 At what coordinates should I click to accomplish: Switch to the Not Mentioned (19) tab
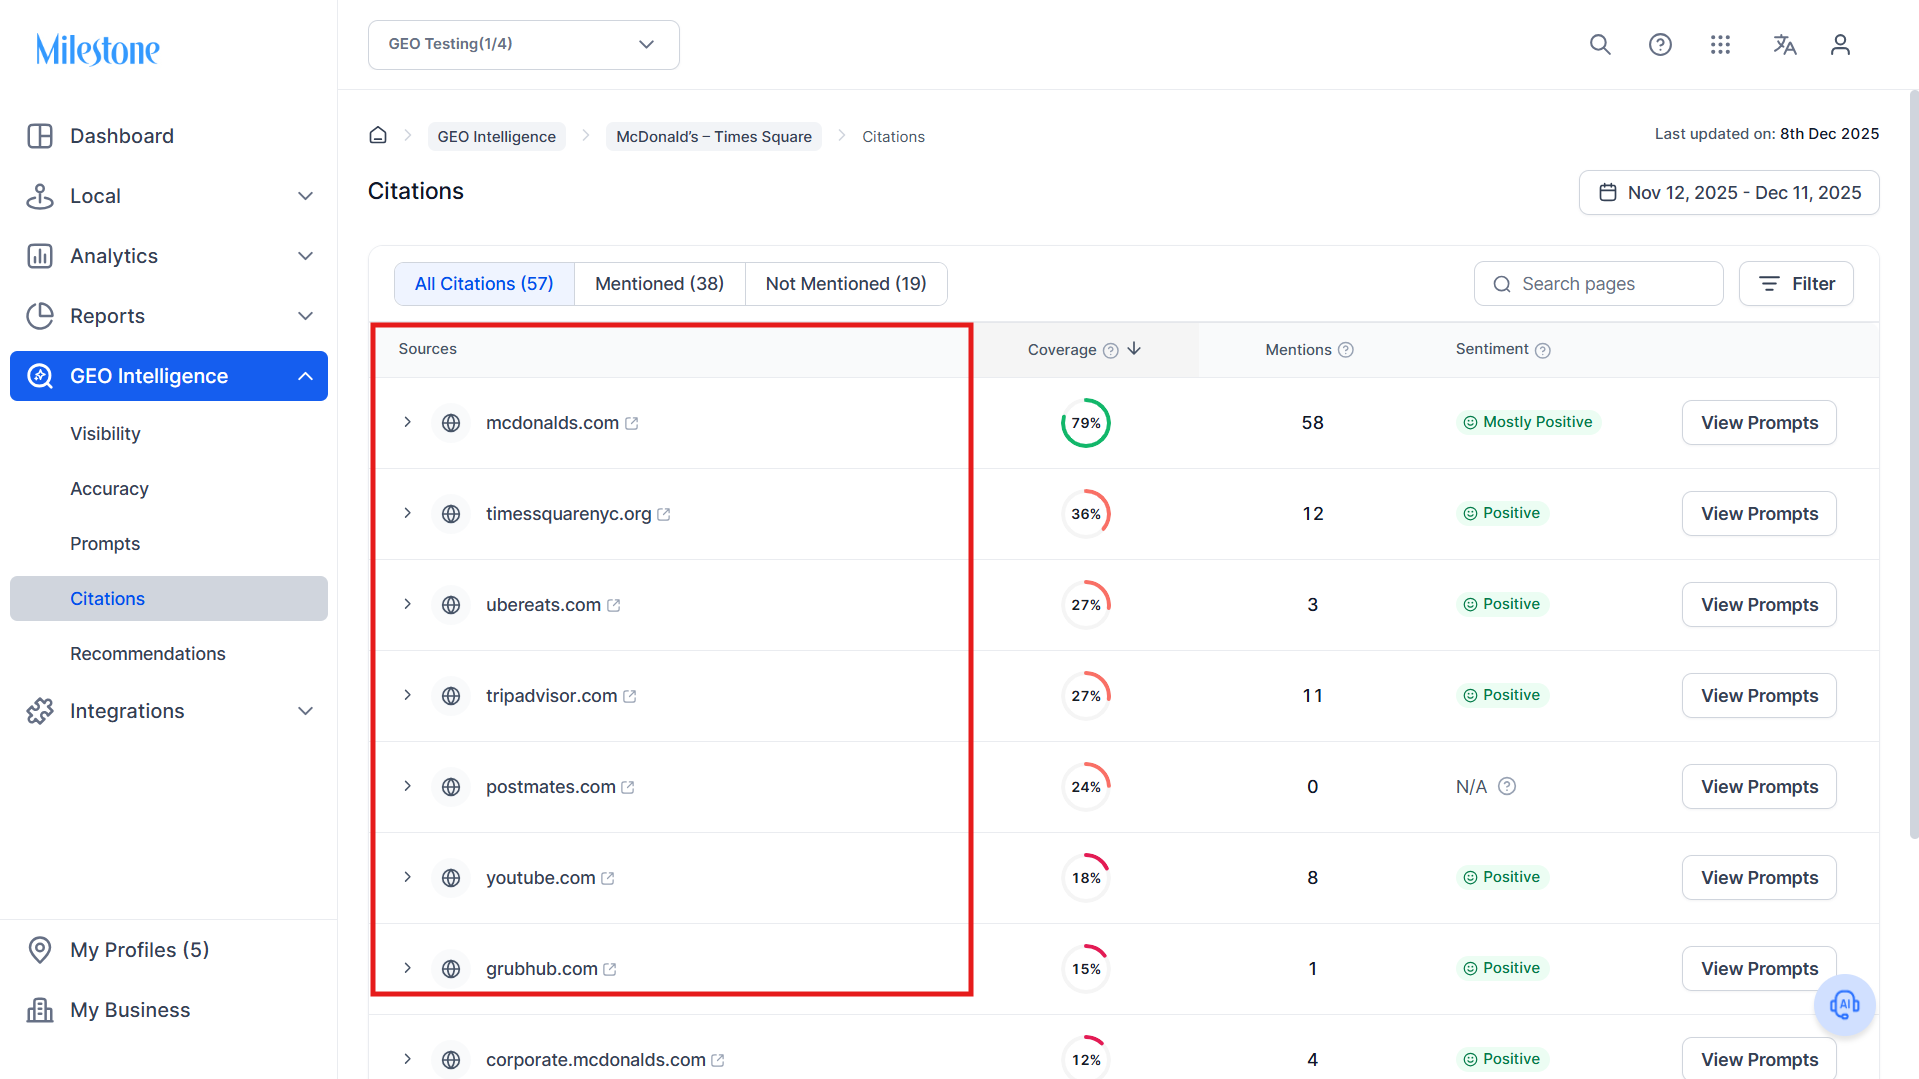tap(846, 284)
